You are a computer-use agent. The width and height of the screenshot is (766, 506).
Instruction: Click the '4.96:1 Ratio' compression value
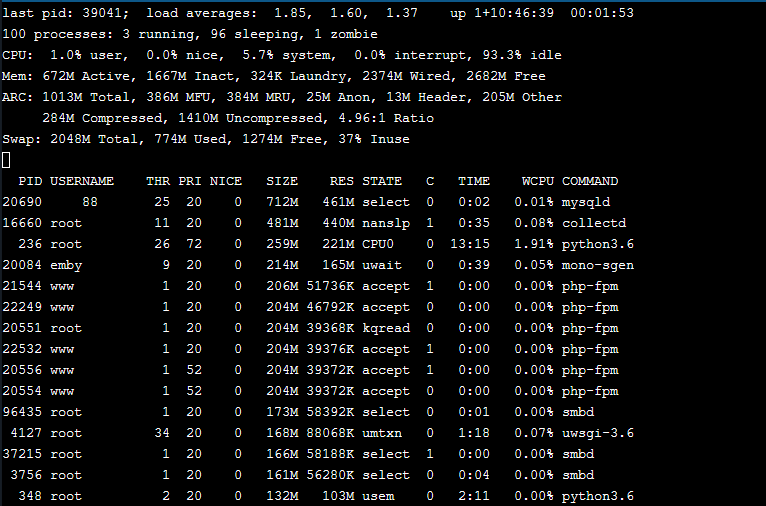click(x=386, y=118)
